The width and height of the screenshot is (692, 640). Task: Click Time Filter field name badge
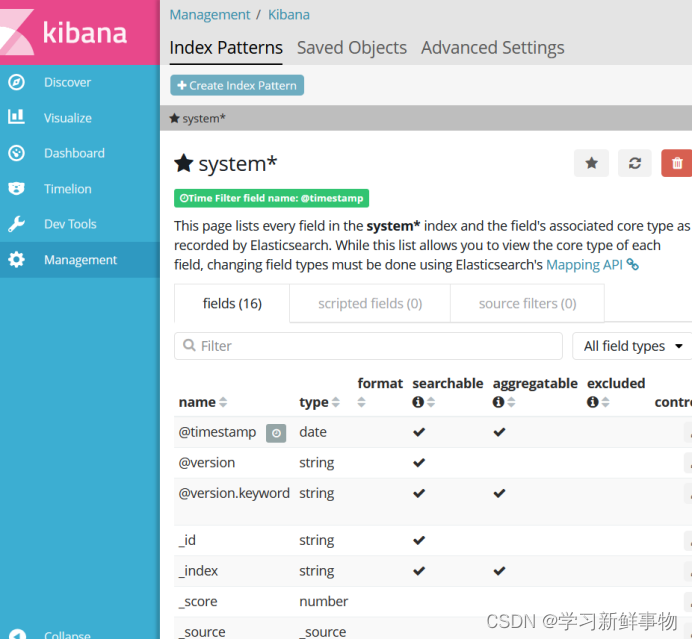[x=271, y=198]
